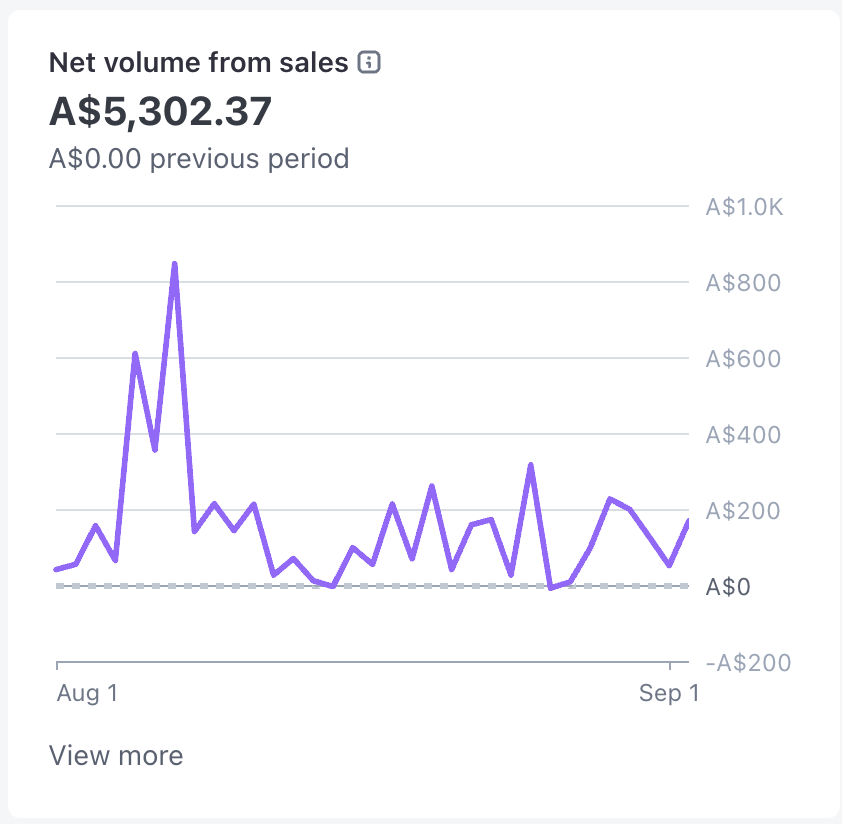Click the A$600 y-axis label
The width and height of the screenshot is (842, 824).
(743, 359)
